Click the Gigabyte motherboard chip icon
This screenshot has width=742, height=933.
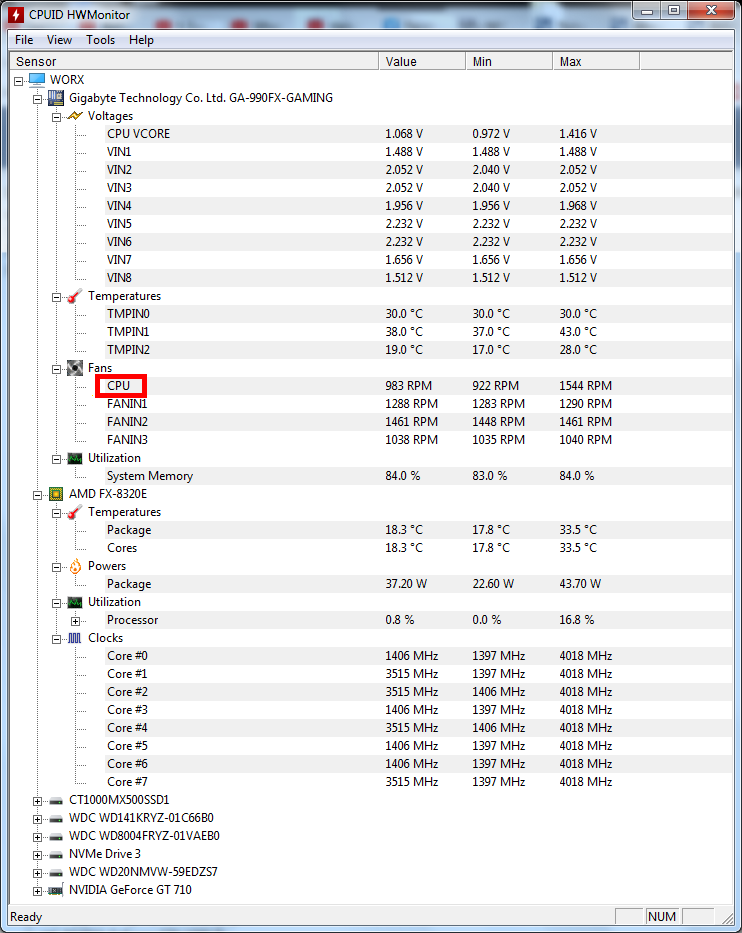coord(56,98)
